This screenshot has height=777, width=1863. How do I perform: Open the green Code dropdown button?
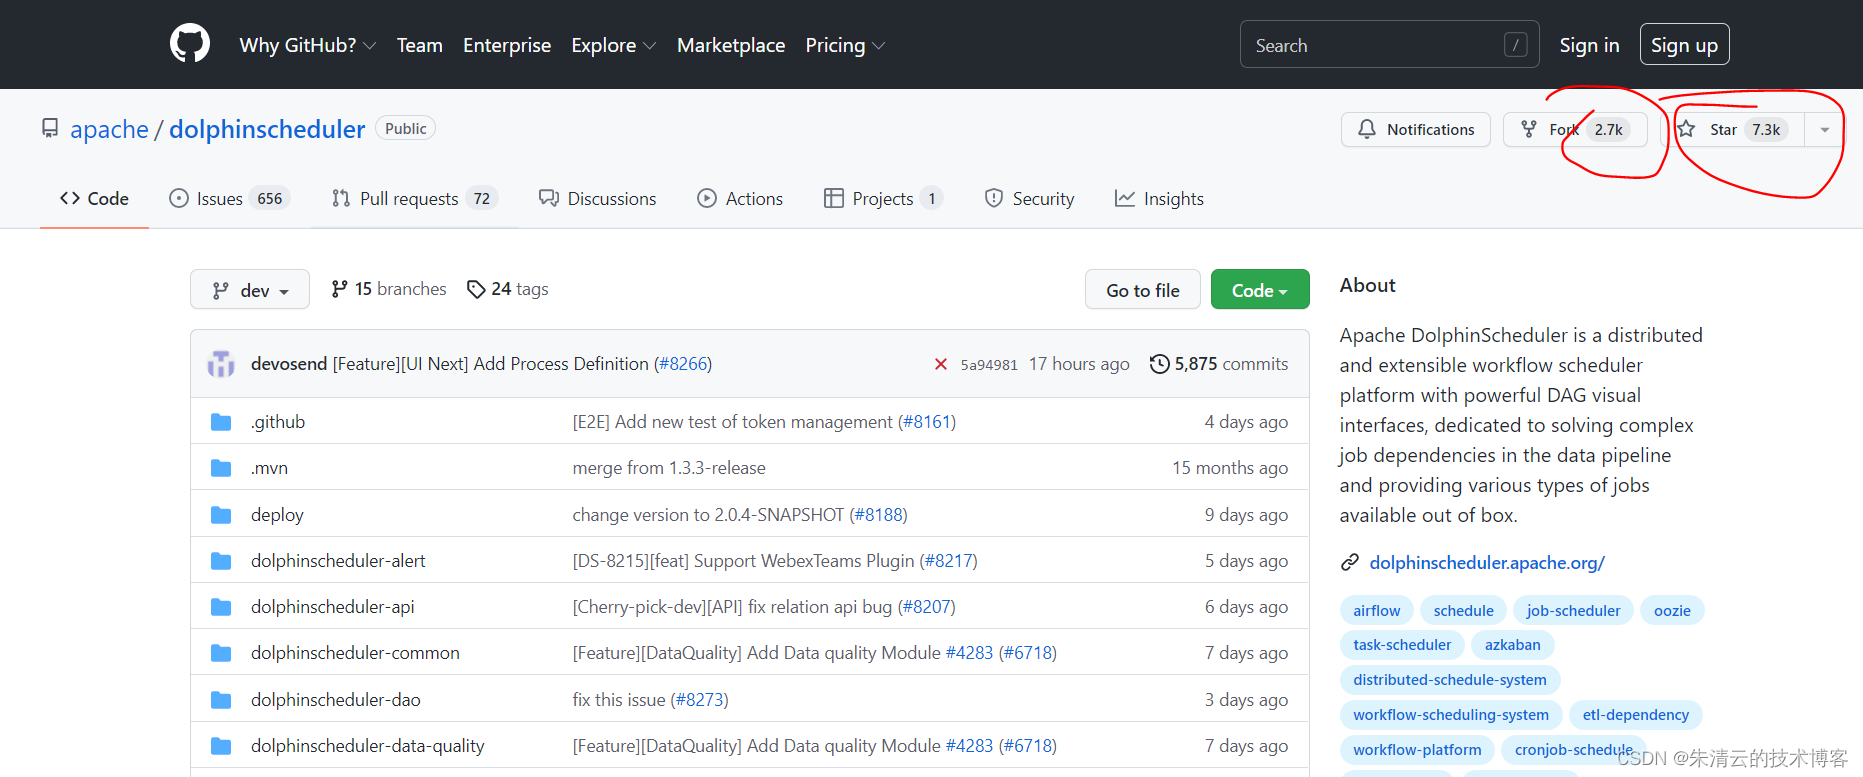click(1260, 290)
